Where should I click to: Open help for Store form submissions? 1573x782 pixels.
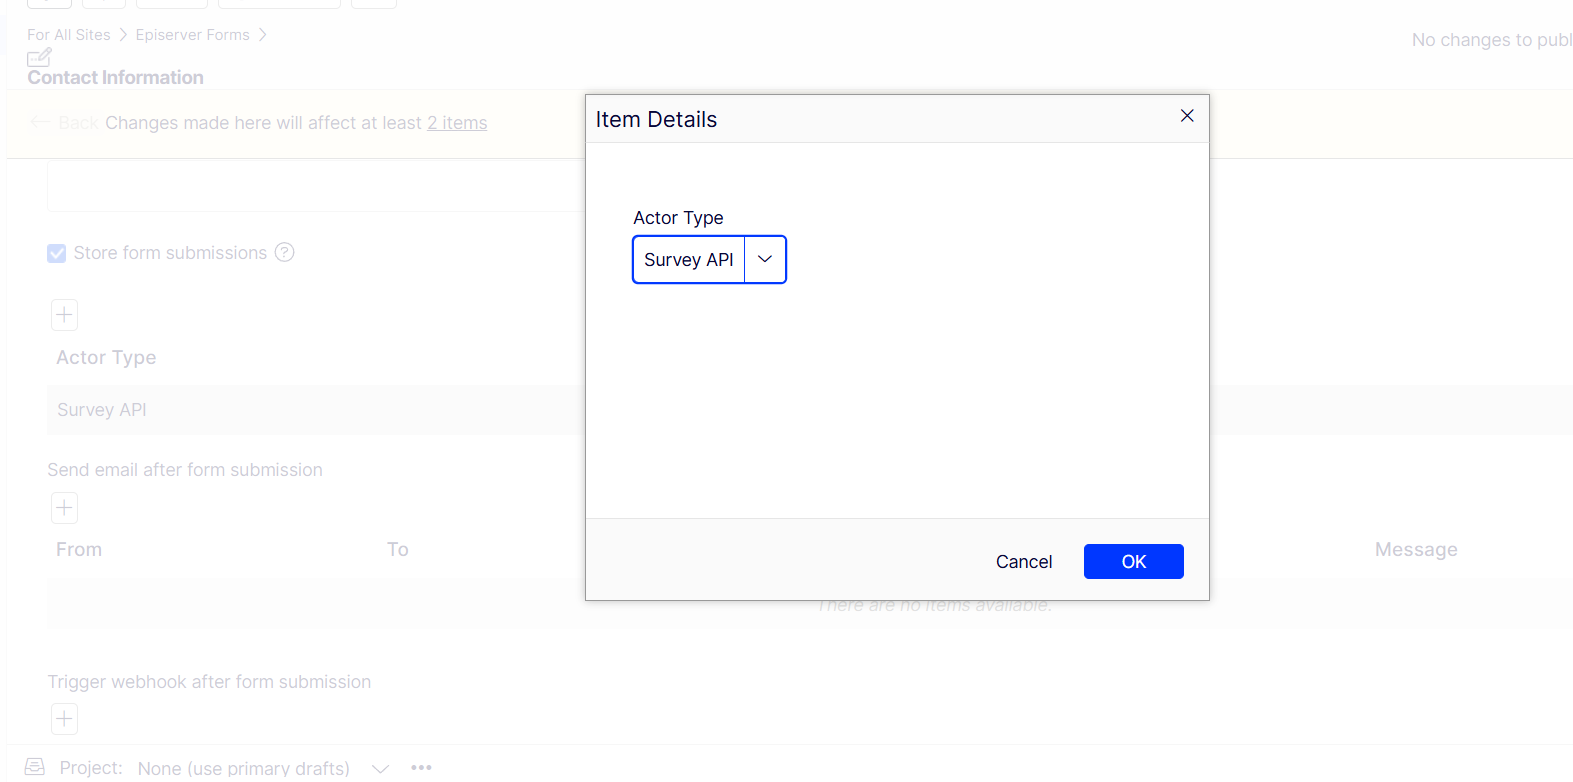[285, 253]
